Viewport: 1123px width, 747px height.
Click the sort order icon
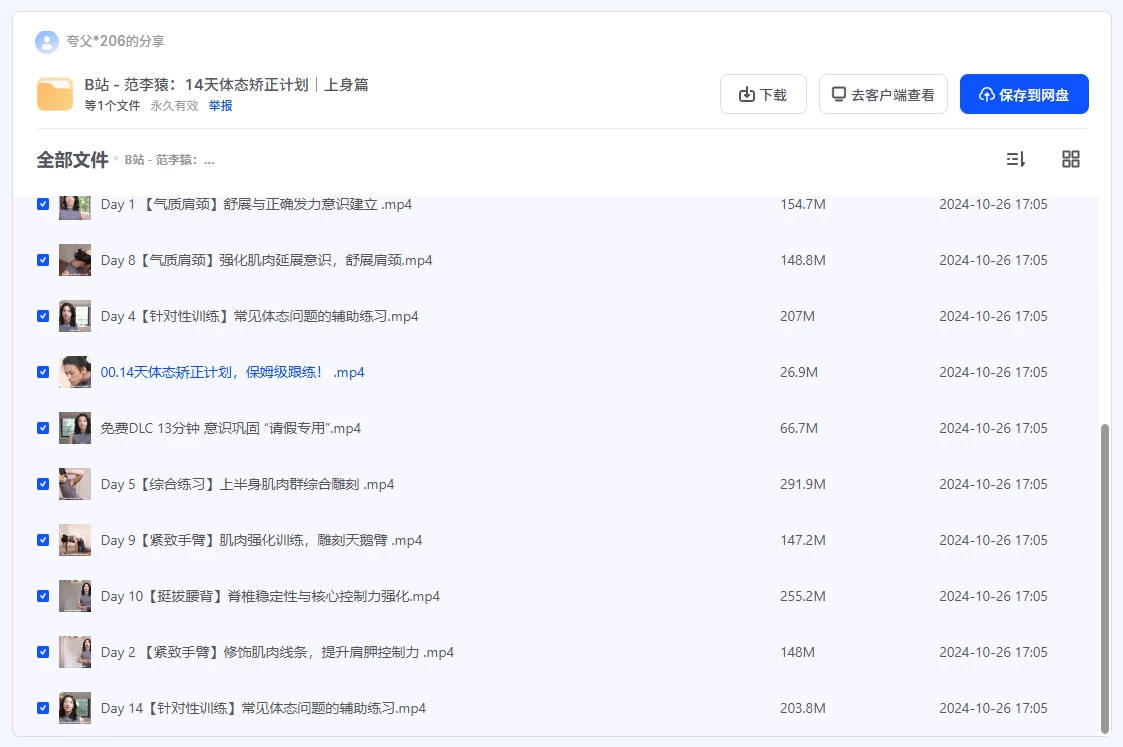(1015, 159)
